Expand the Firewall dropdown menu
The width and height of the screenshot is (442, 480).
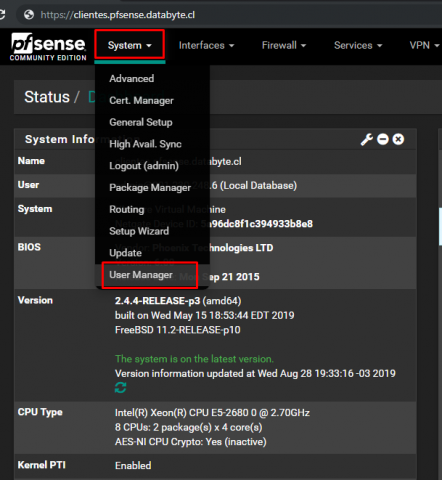tap(284, 45)
